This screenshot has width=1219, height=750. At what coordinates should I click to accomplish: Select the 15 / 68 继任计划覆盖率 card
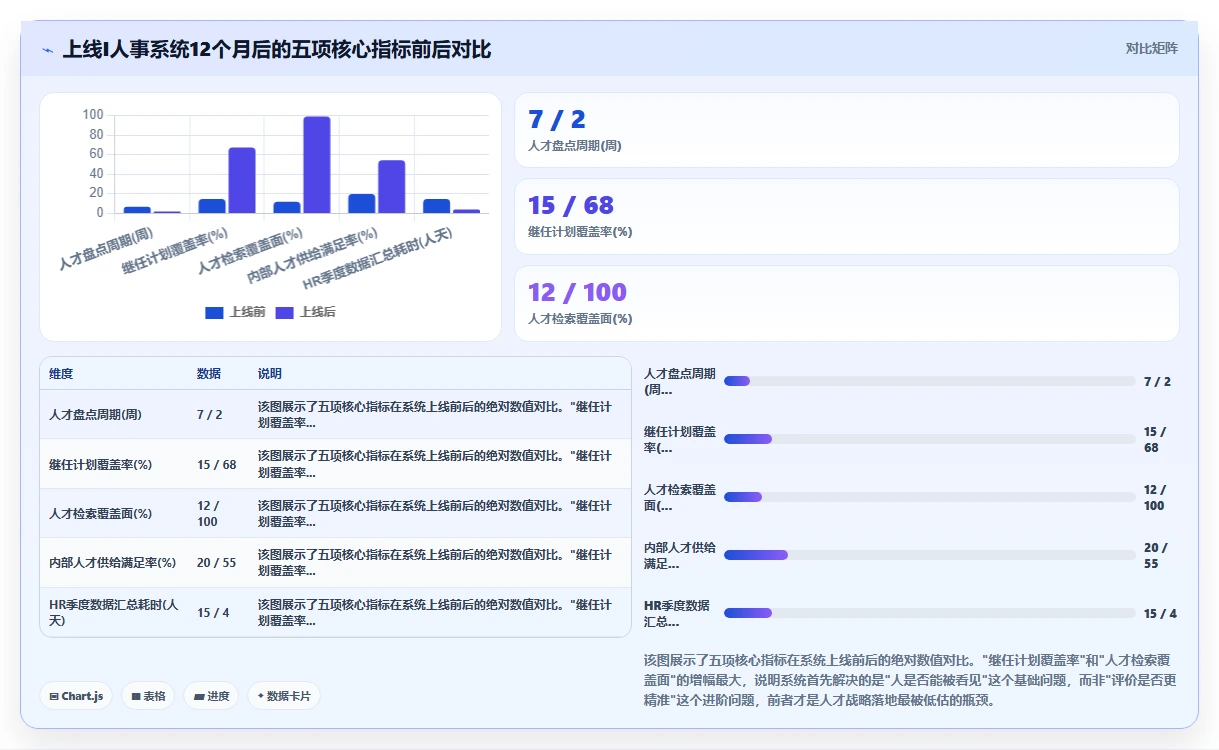[x=846, y=216]
